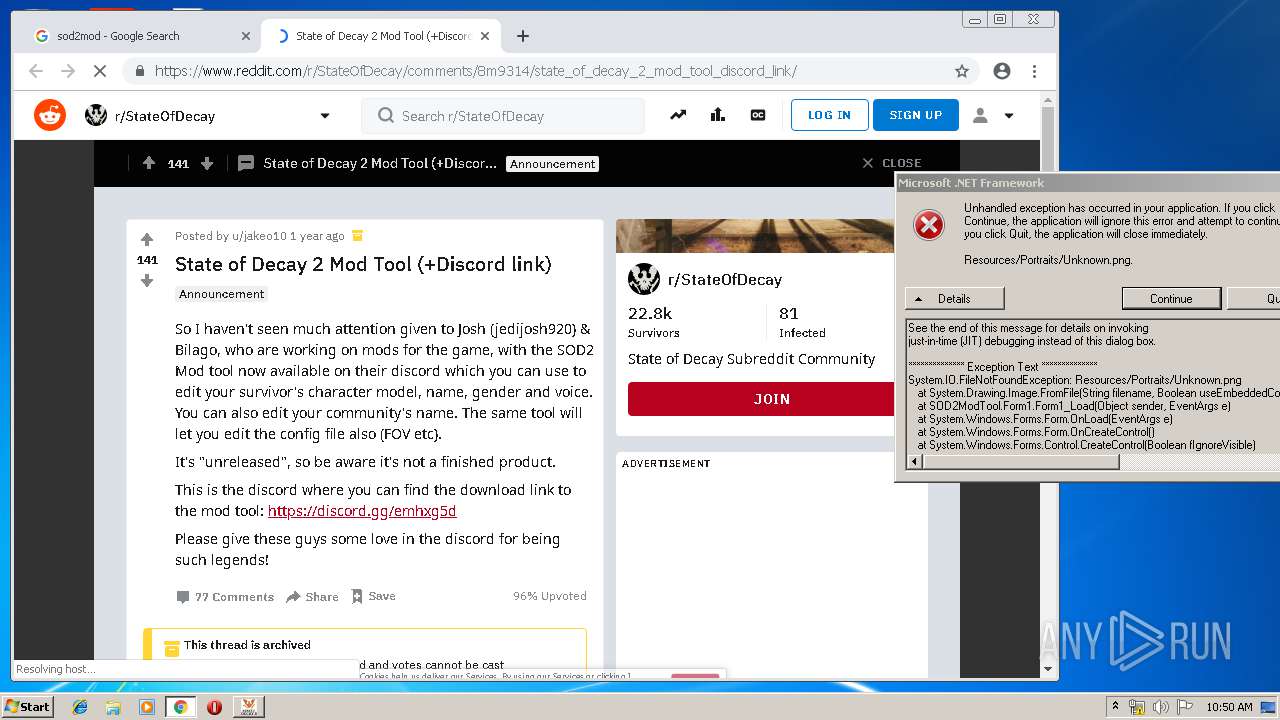Stop loading the page
The height and width of the screenshot is (720, 1280).
click(100, 71)
